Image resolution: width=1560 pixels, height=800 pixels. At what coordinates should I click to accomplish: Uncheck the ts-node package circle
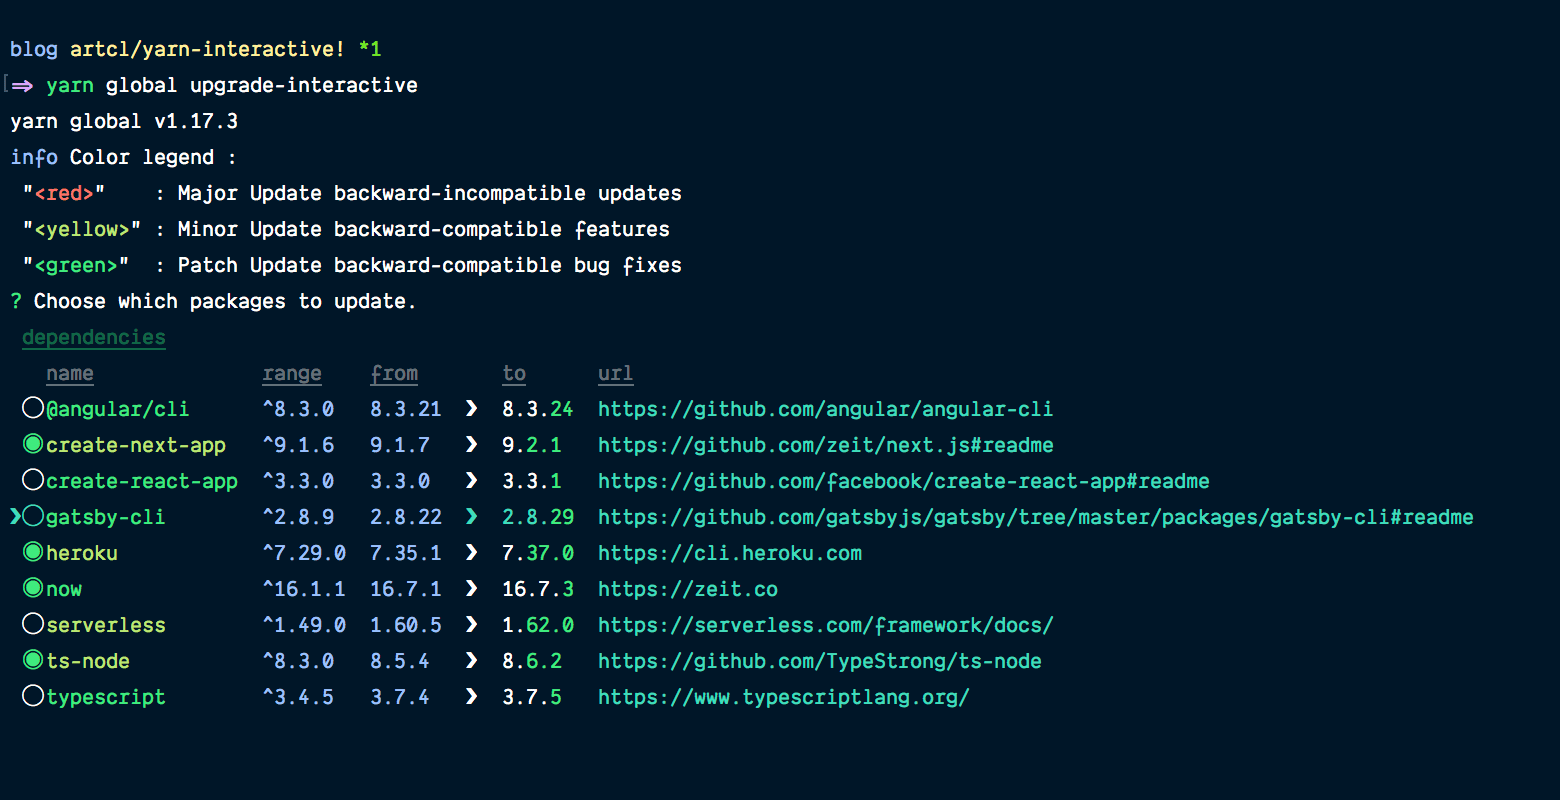coord(33,660)
